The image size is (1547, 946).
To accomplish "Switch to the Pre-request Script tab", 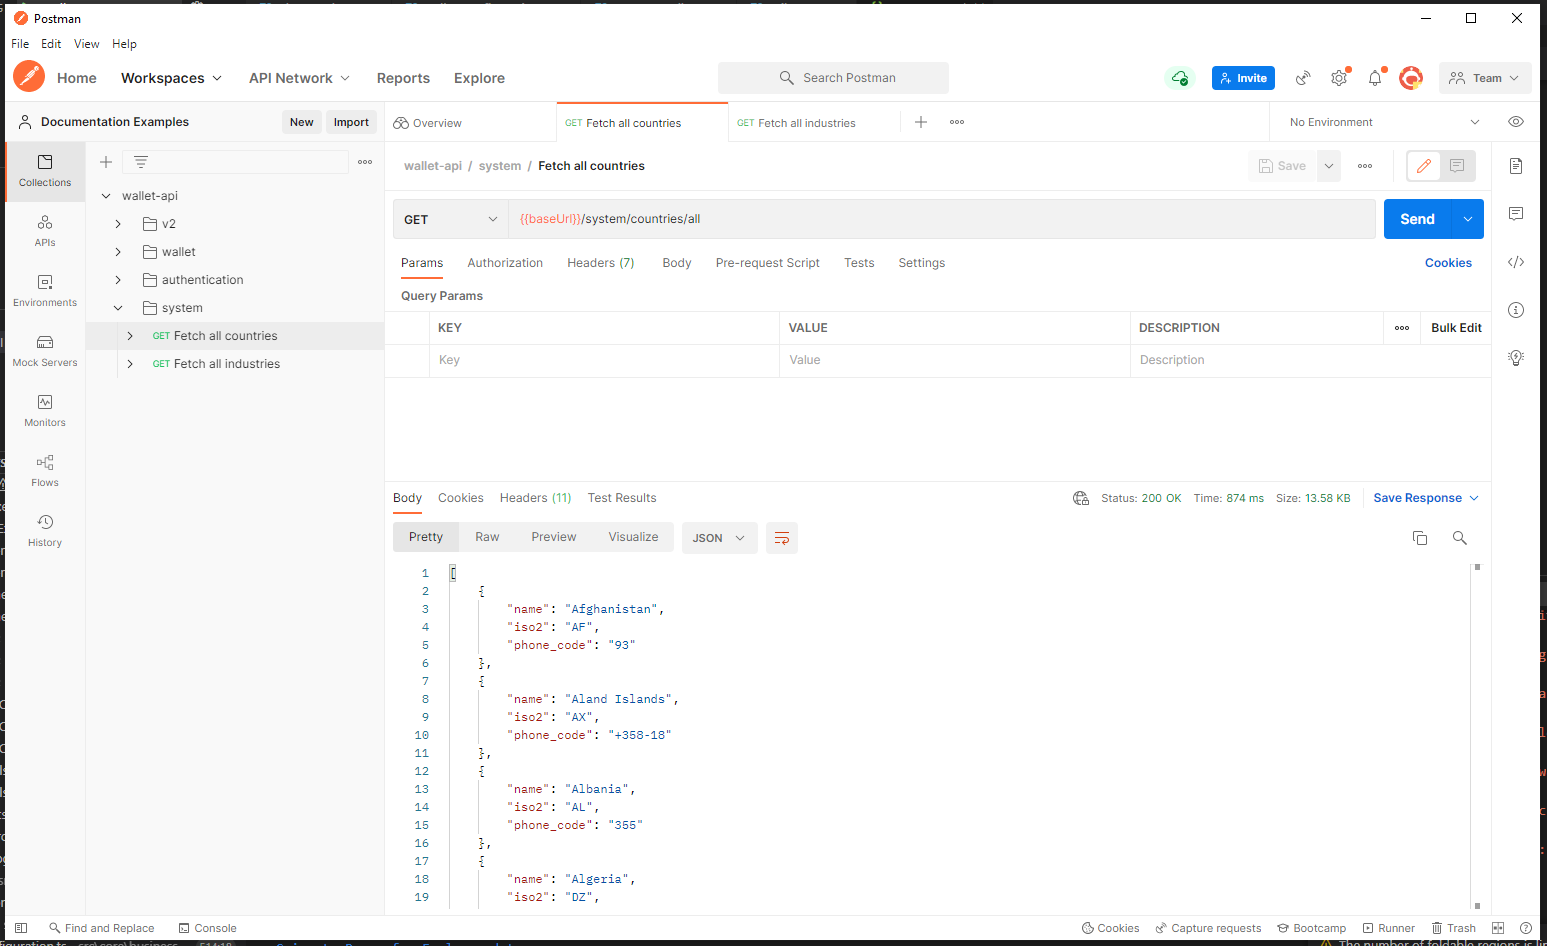I will coord(768,263).
